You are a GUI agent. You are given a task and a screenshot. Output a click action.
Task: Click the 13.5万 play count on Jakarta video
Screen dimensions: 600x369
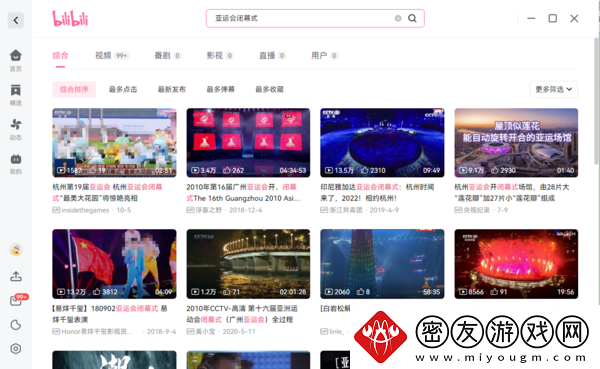(x=339, y=170)
